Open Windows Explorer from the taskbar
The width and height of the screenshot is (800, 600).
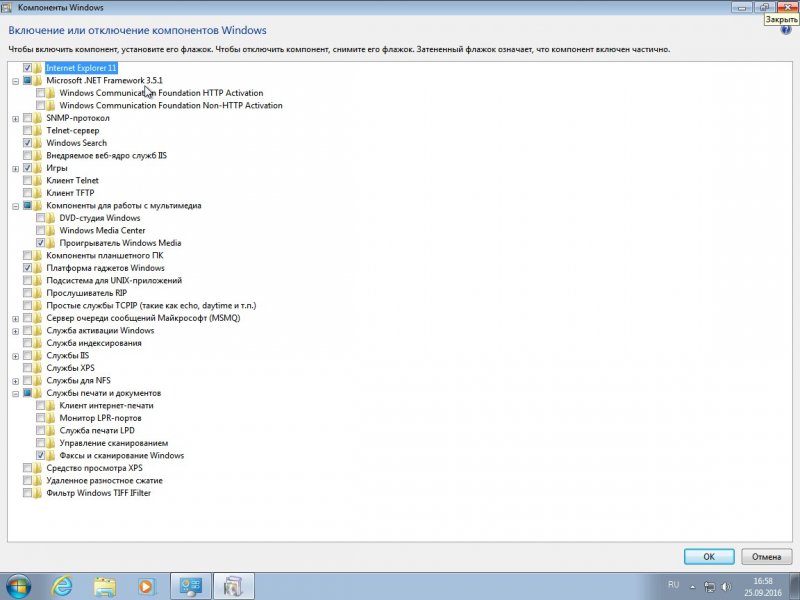click(x=105, y=586)
